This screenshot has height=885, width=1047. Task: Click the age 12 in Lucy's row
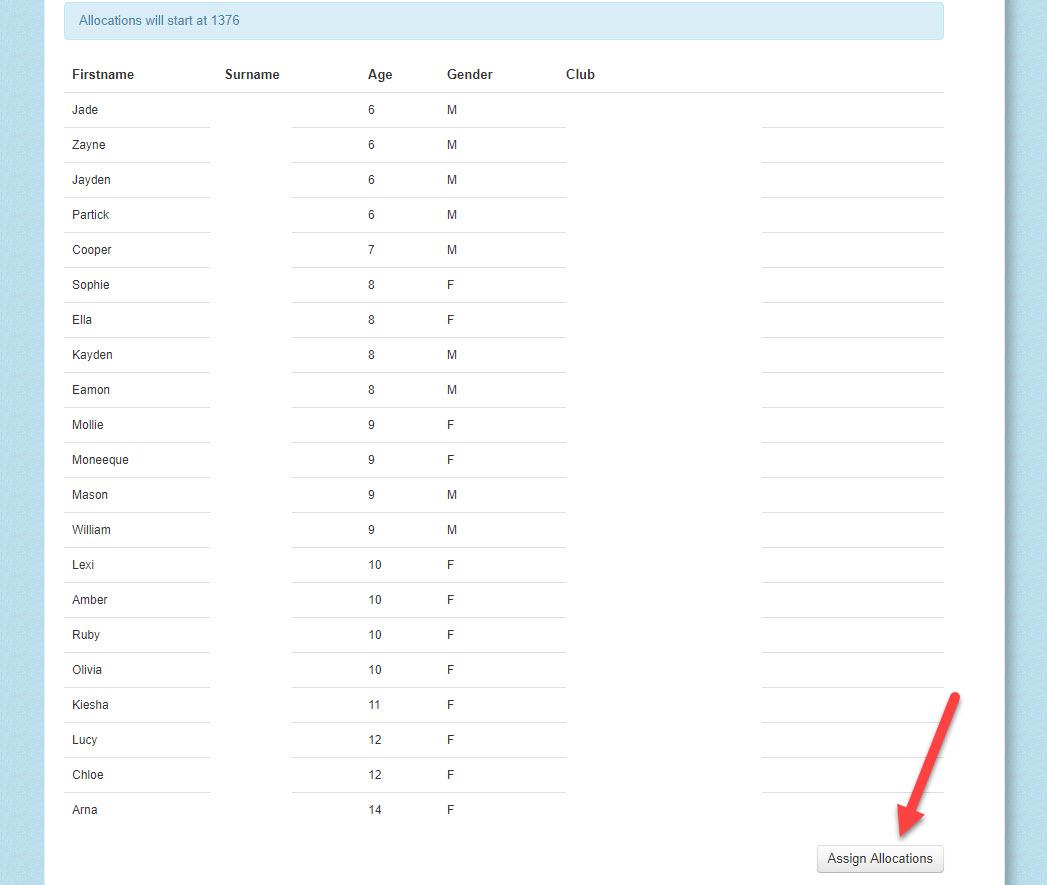[375, 739]
